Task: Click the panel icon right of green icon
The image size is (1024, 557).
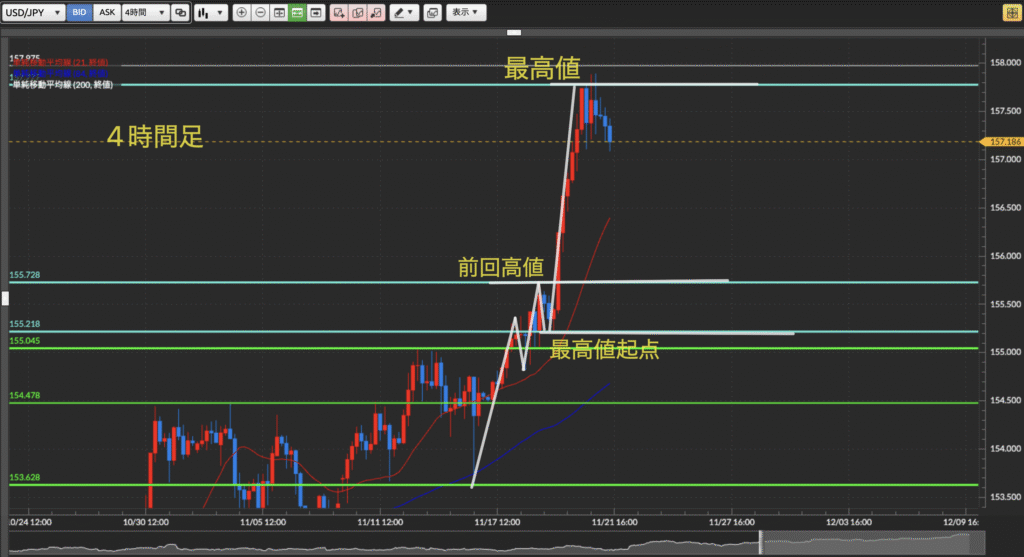Action: 316,13
